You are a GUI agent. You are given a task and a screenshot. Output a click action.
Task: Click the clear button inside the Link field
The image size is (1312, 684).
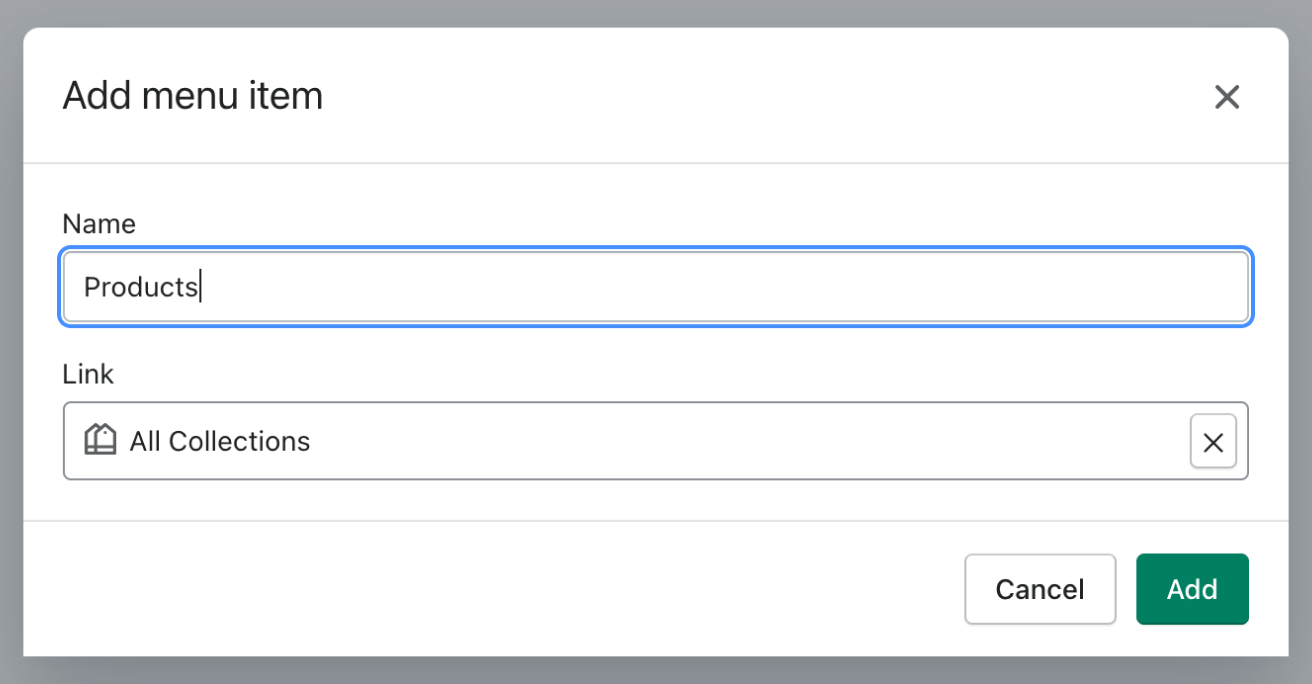[x=1213, y=441]
